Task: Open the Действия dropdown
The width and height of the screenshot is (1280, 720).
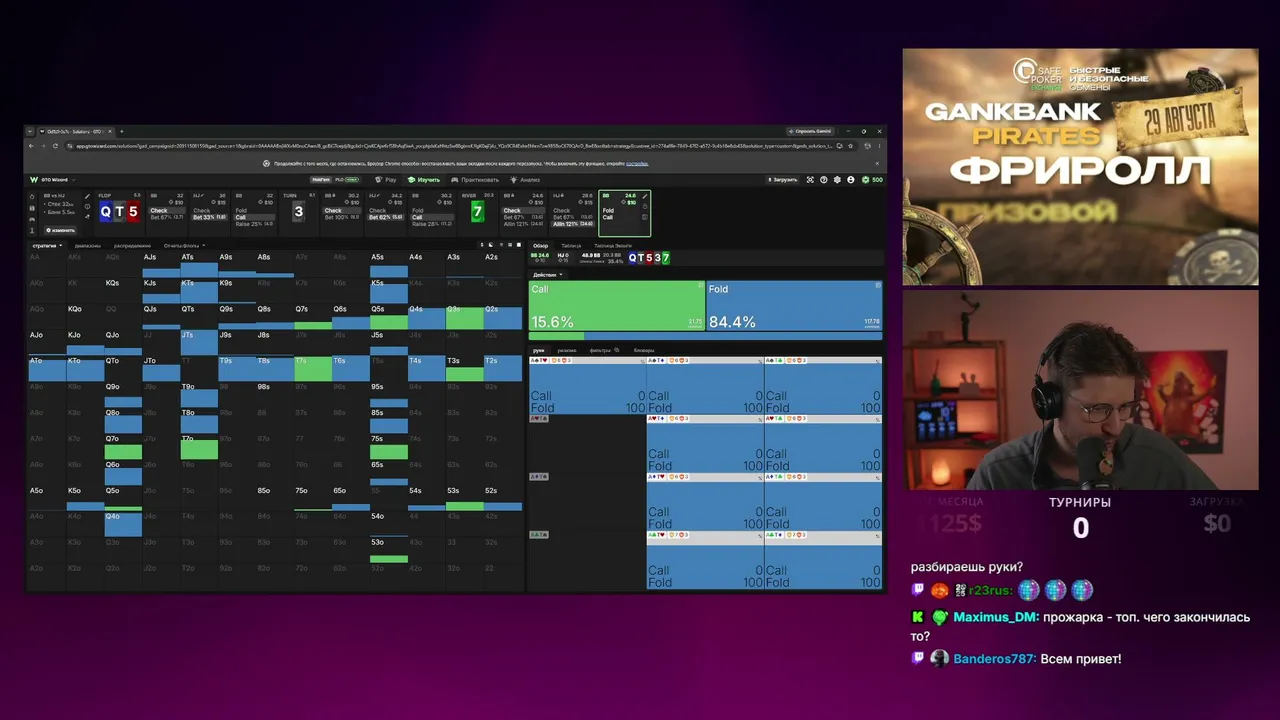Action: tap(548, 275)
